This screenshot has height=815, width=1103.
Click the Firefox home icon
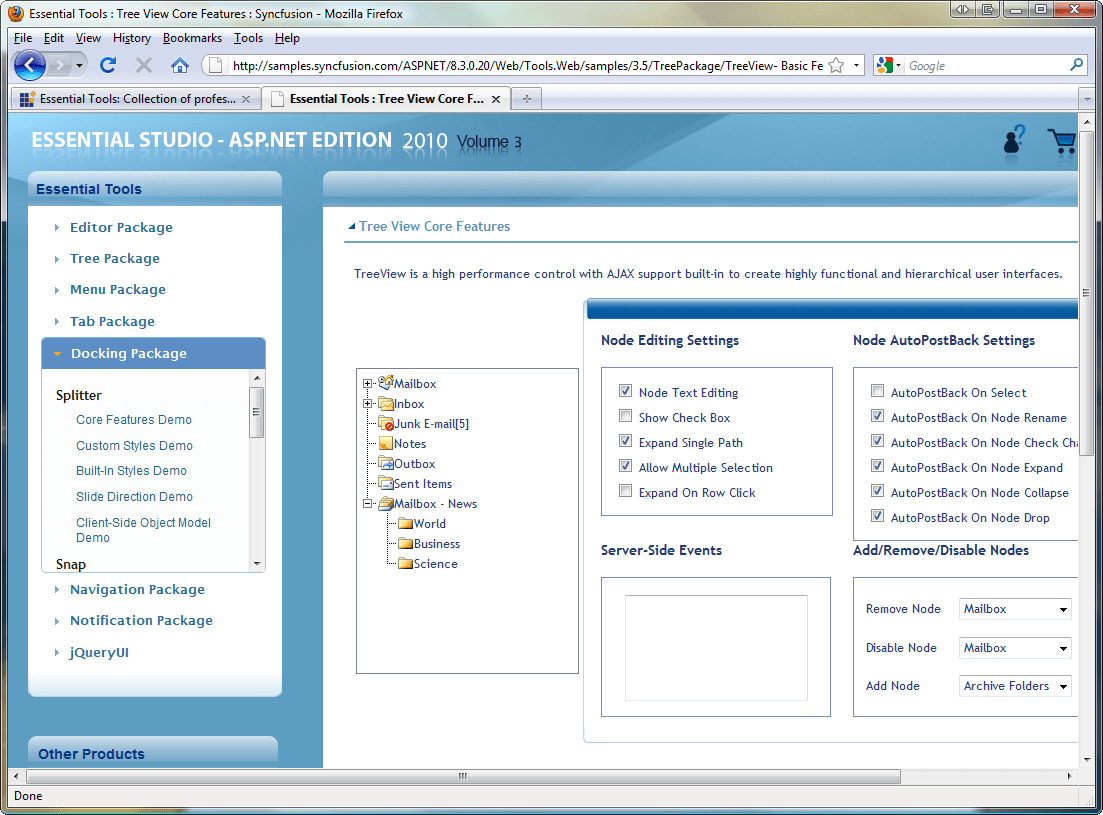(x=181, y=67)
